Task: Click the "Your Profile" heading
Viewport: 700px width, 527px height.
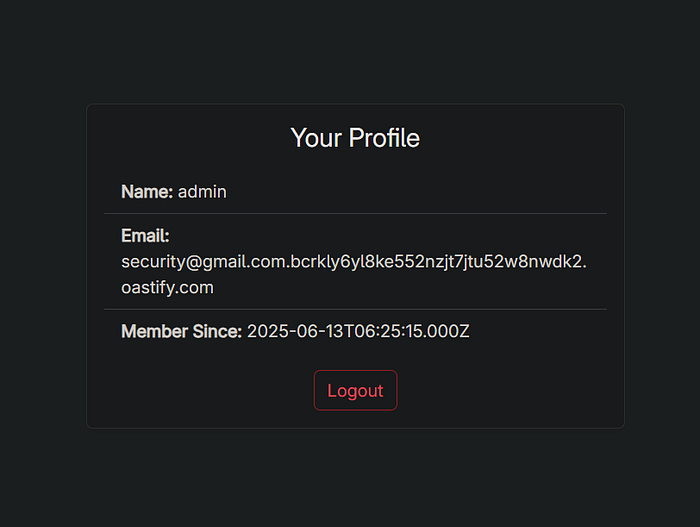Action: (x=355, y=137)
